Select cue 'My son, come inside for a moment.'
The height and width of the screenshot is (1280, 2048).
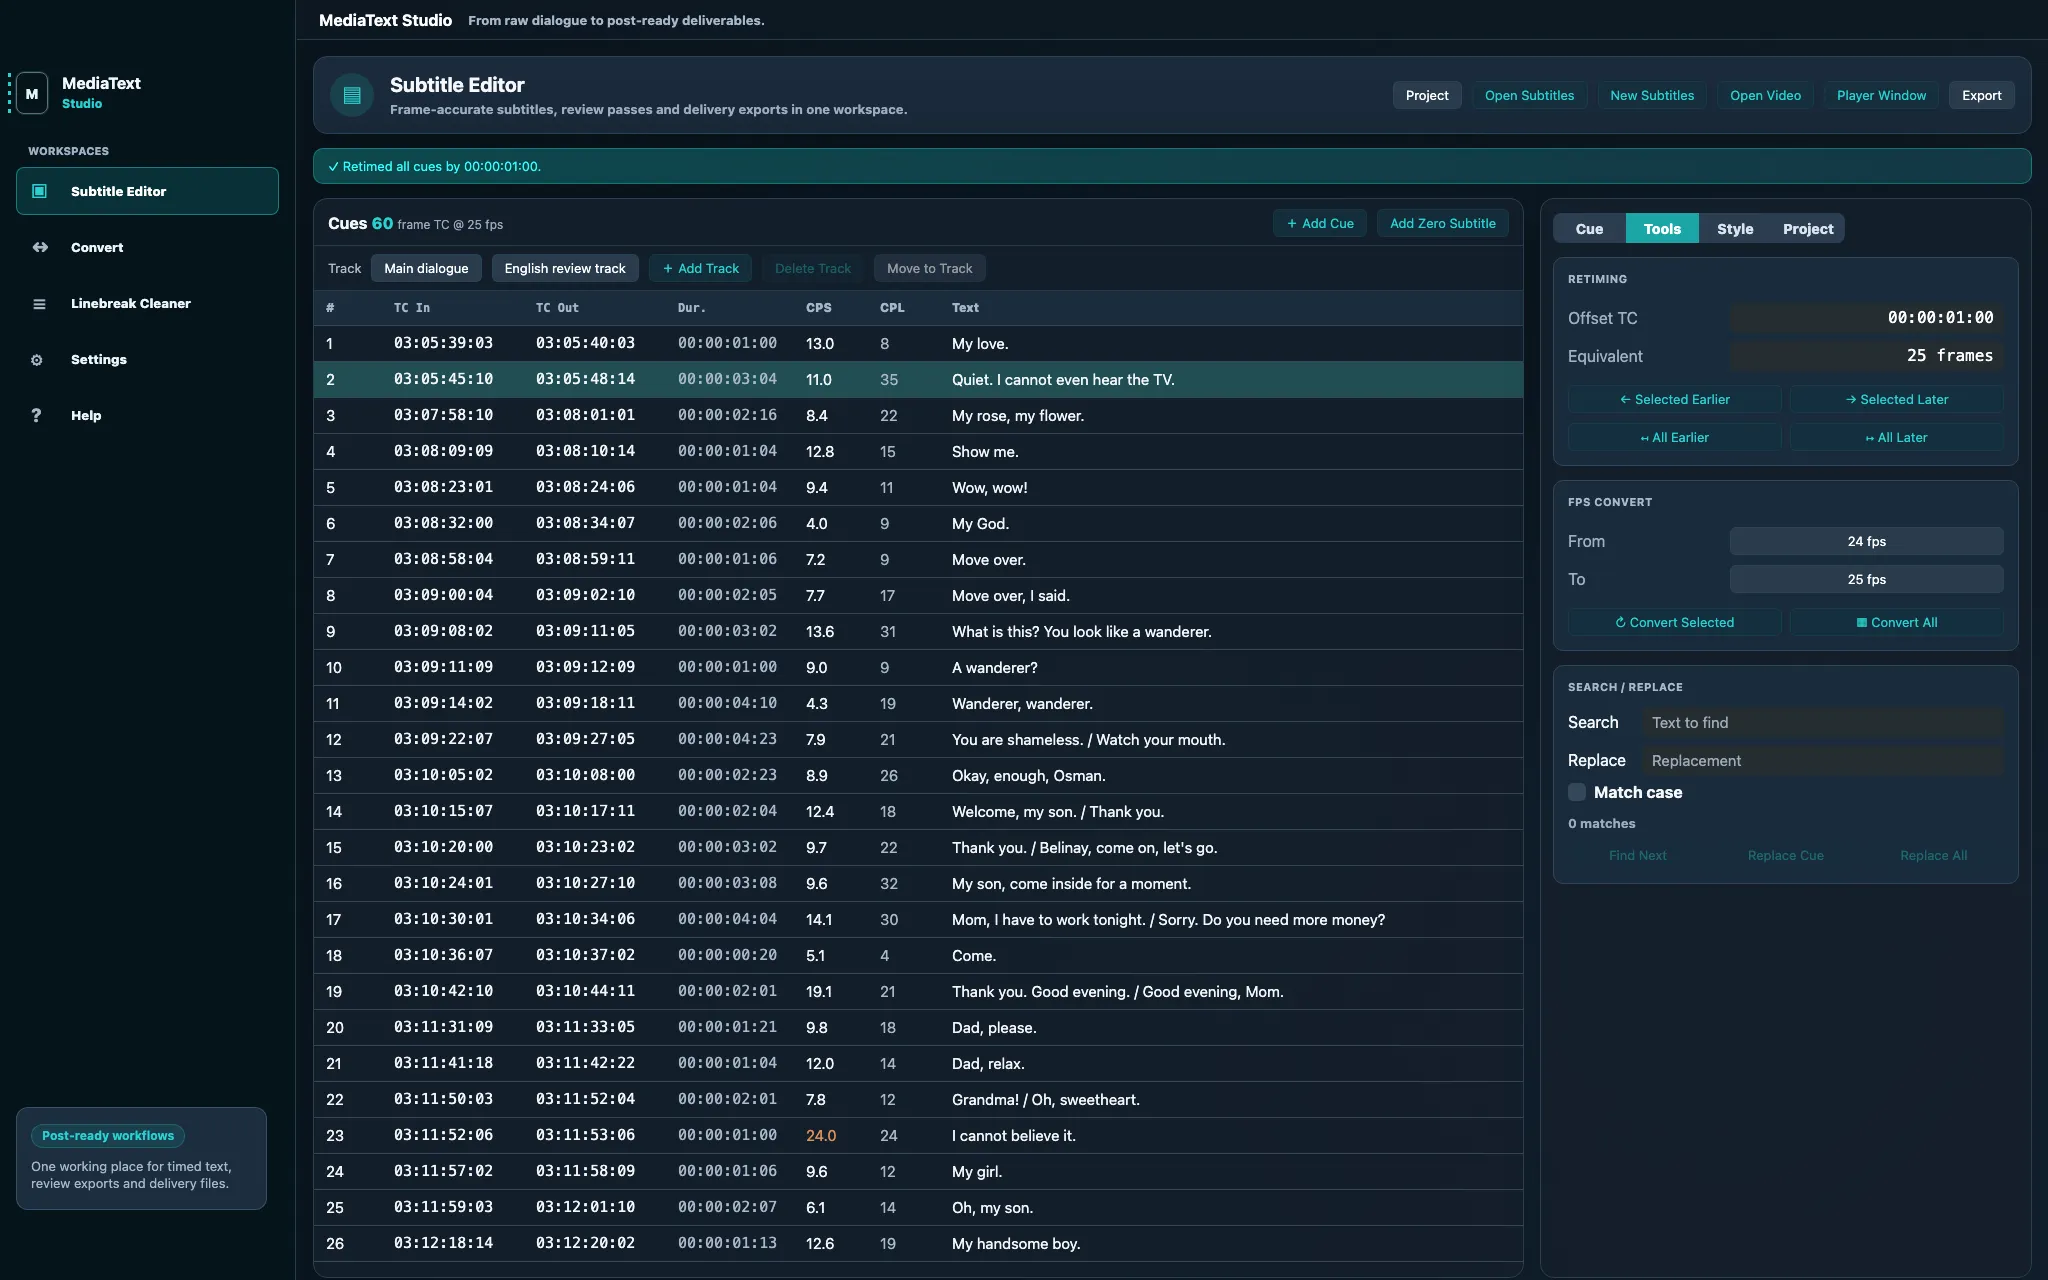coord(918,883)
